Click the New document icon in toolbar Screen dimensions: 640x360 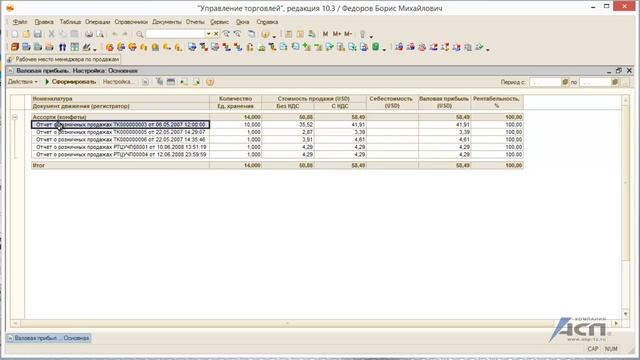tap(15, 34)
